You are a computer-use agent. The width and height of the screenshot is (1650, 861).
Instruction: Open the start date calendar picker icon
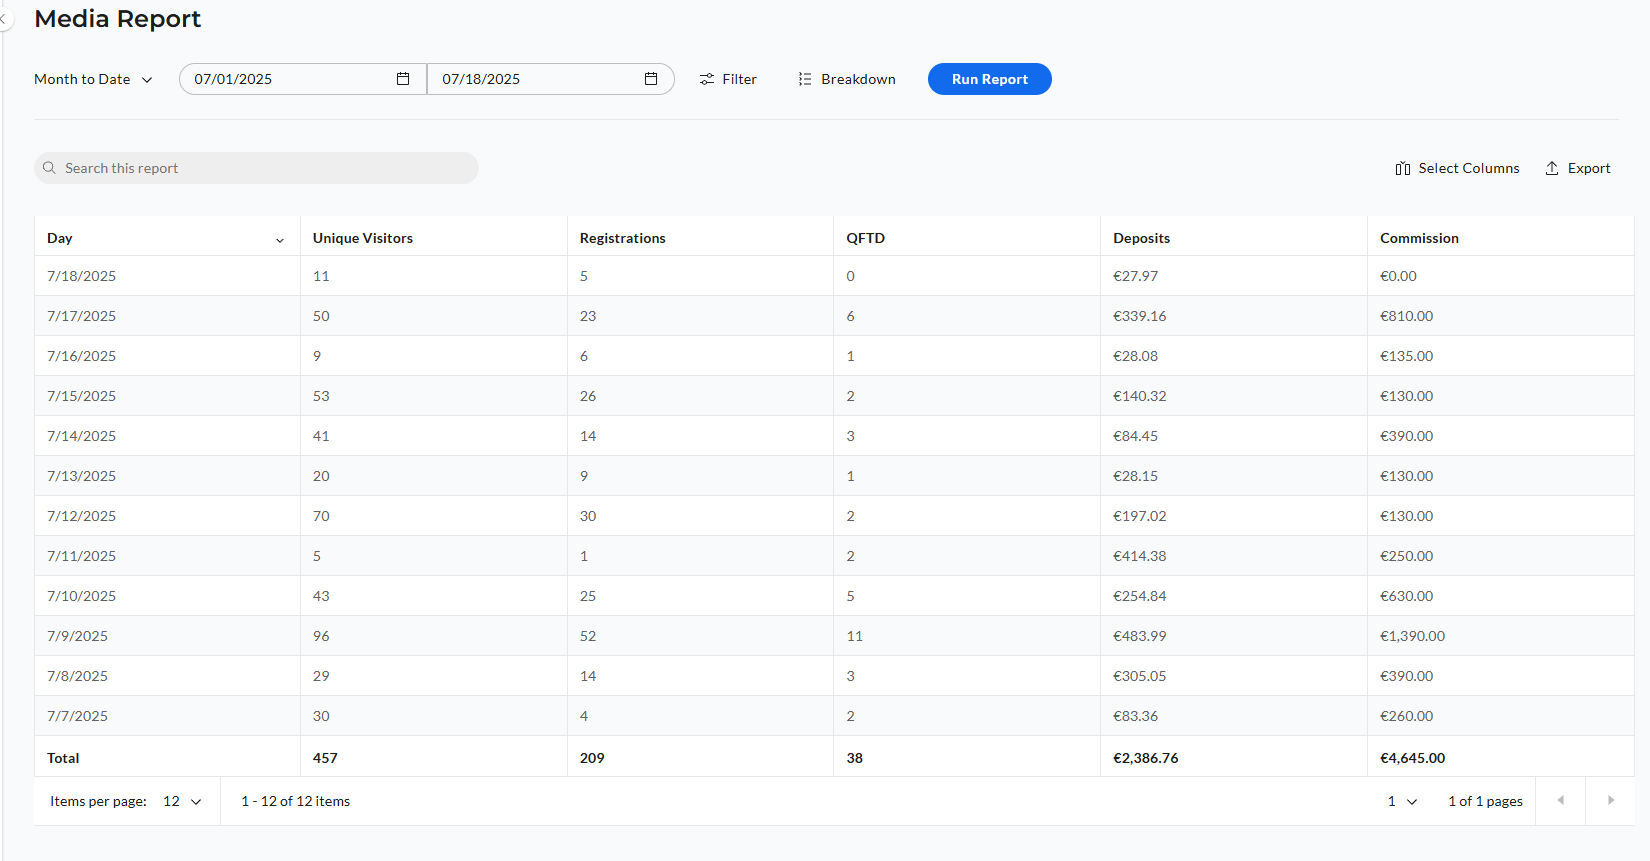403,79
